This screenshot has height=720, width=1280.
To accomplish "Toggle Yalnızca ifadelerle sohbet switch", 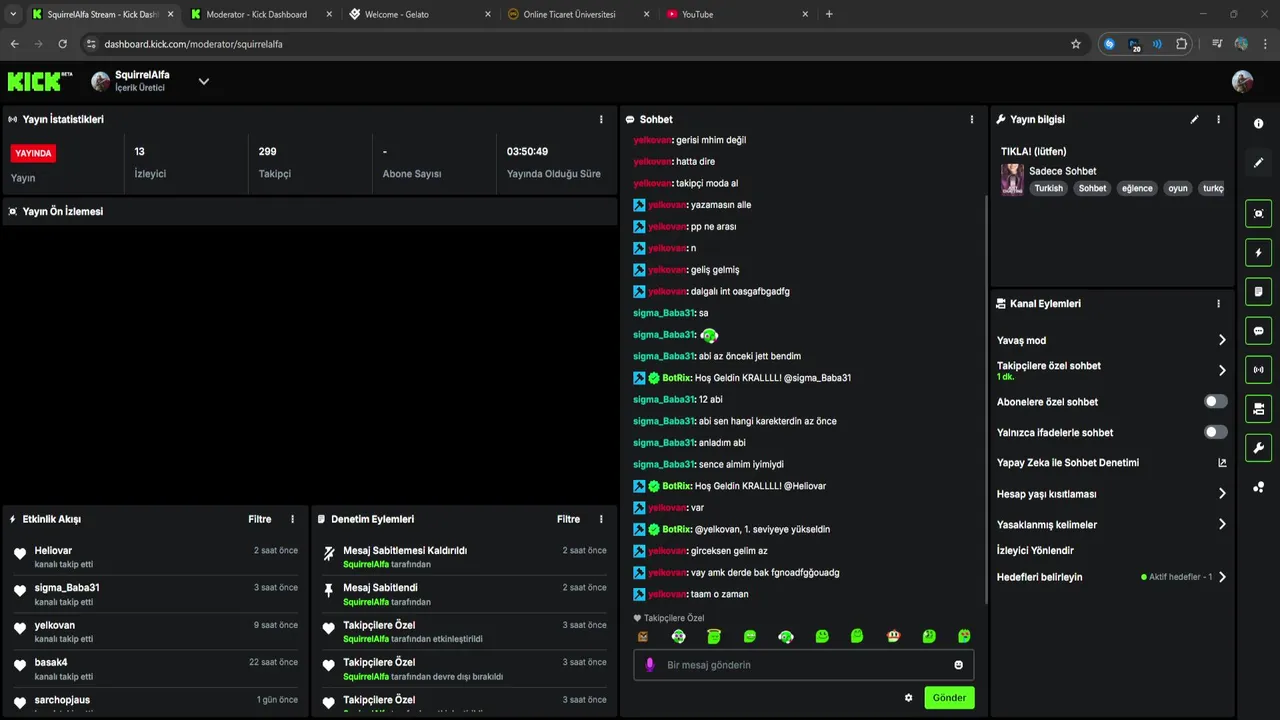I will [1215, 432].
